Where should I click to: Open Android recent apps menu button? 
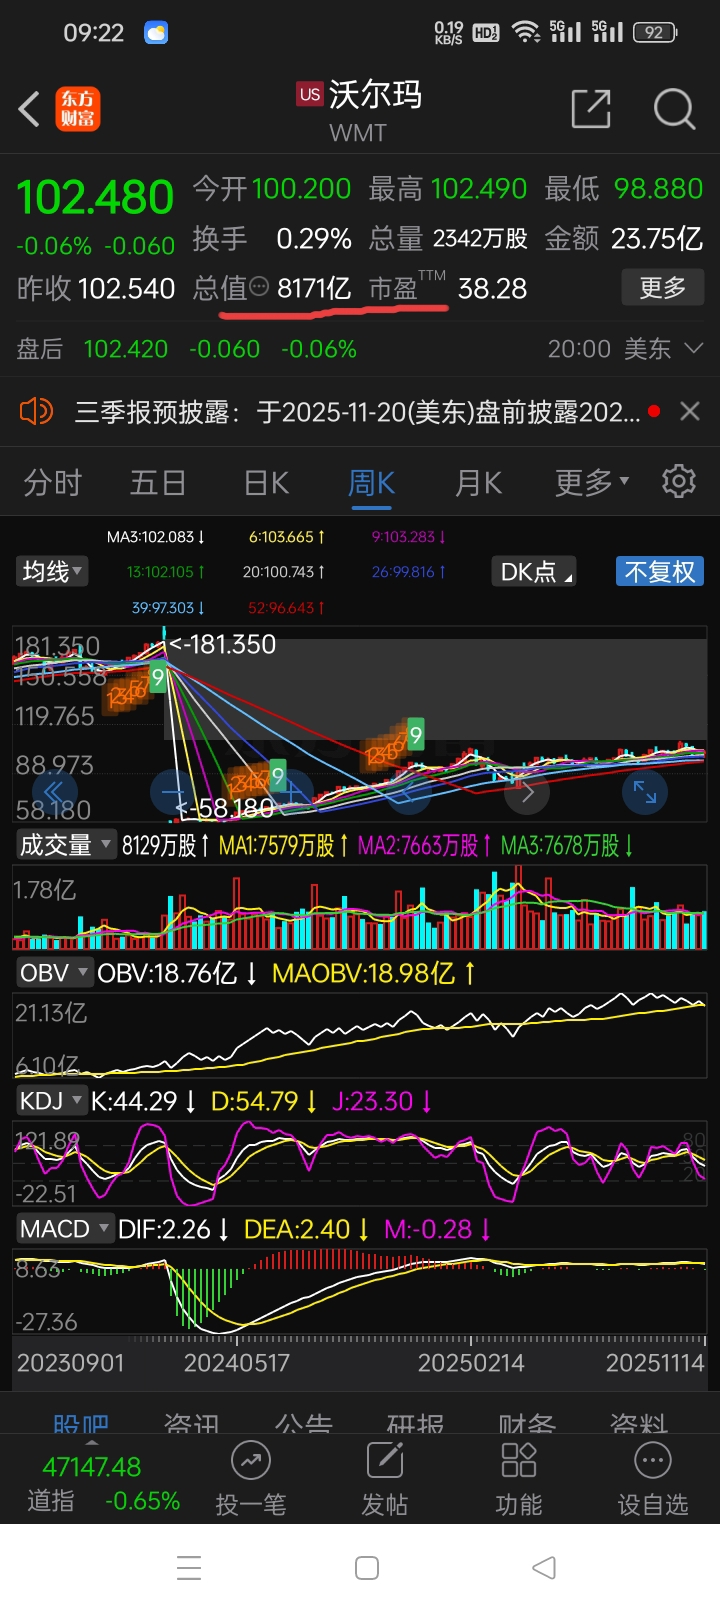(x=189, y=1568)
